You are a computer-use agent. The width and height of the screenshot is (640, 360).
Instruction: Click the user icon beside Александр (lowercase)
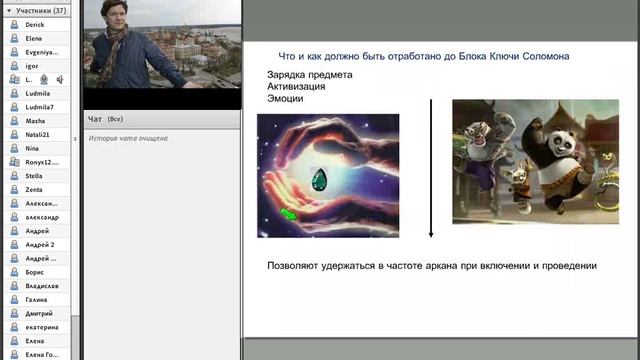click(14, 217)
